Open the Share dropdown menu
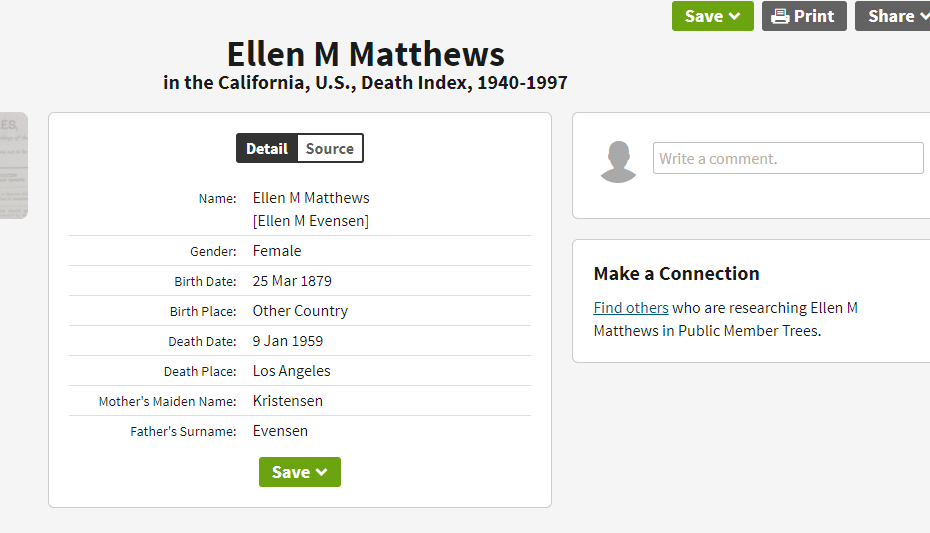Viewport: 930px width, 533px height. 893,16
